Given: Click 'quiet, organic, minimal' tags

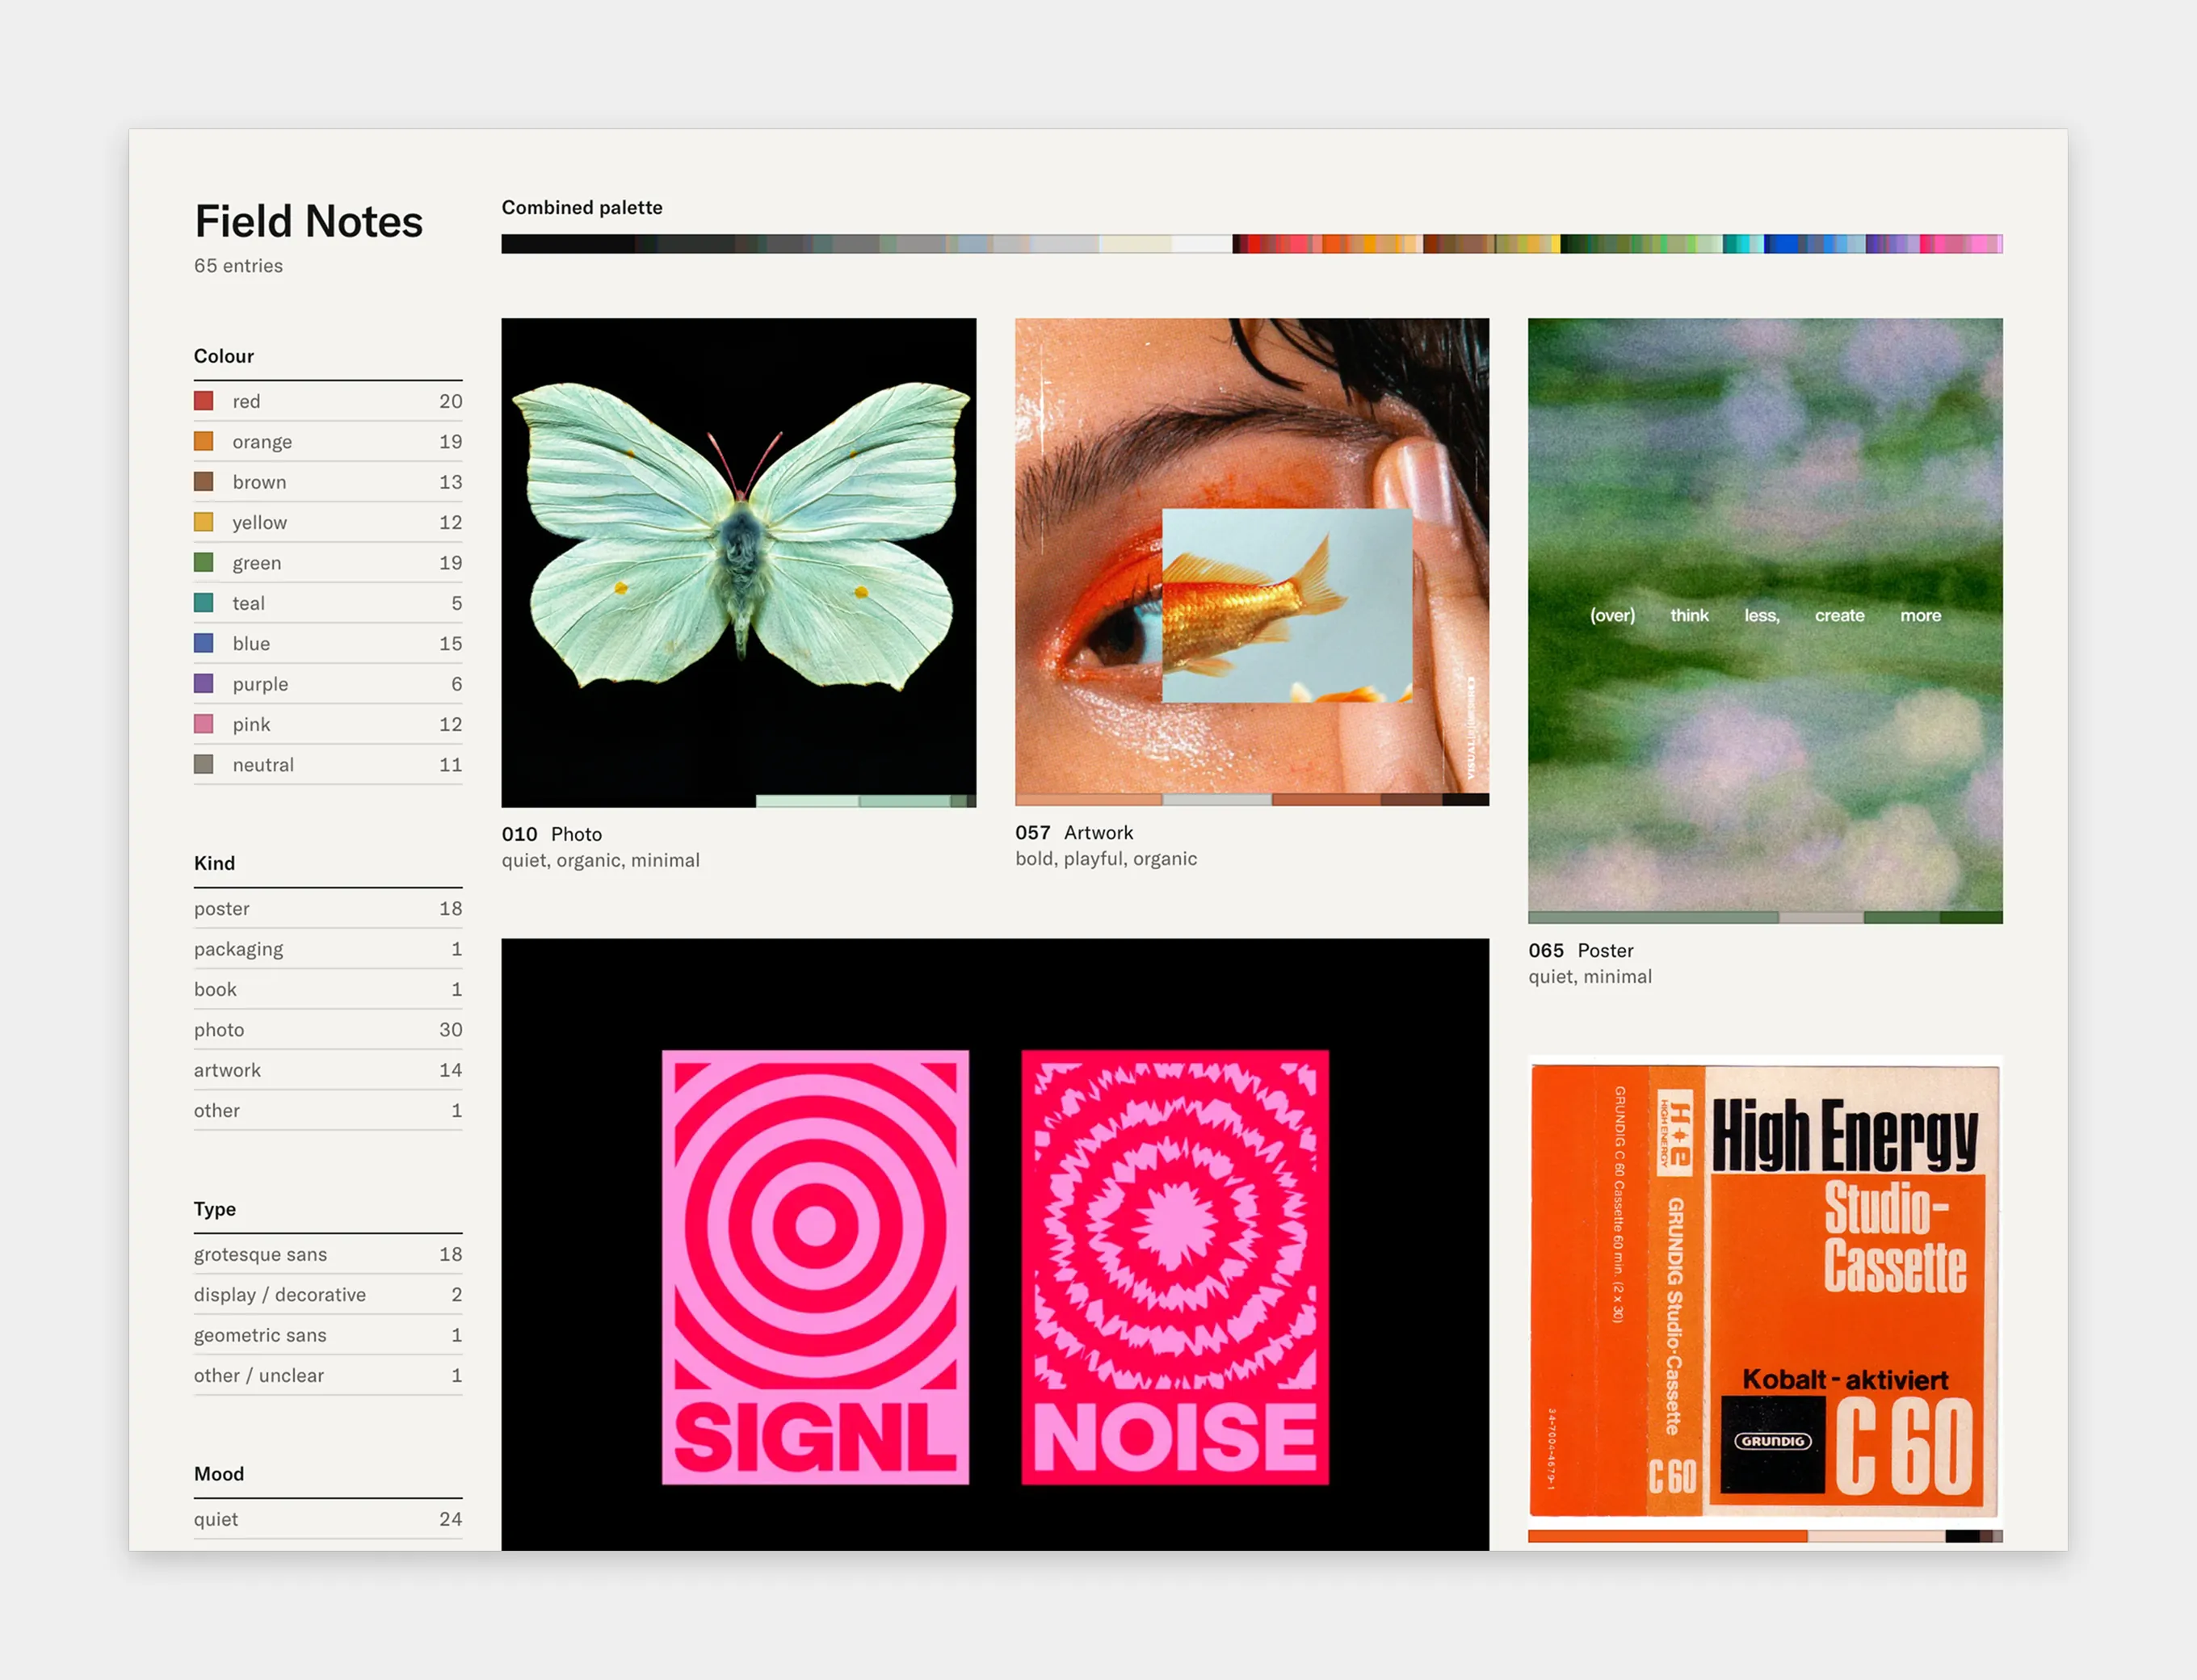Looking at the screenshot, I should [600, 860].
